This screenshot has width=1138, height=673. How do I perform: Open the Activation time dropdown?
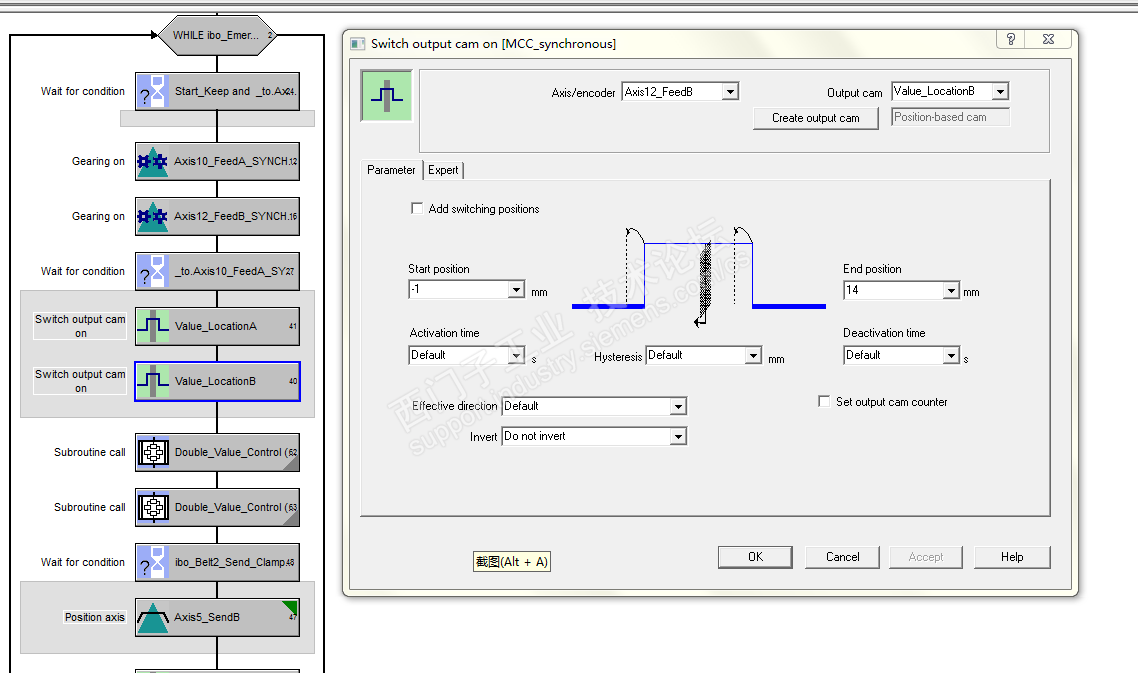coord(516,355)
